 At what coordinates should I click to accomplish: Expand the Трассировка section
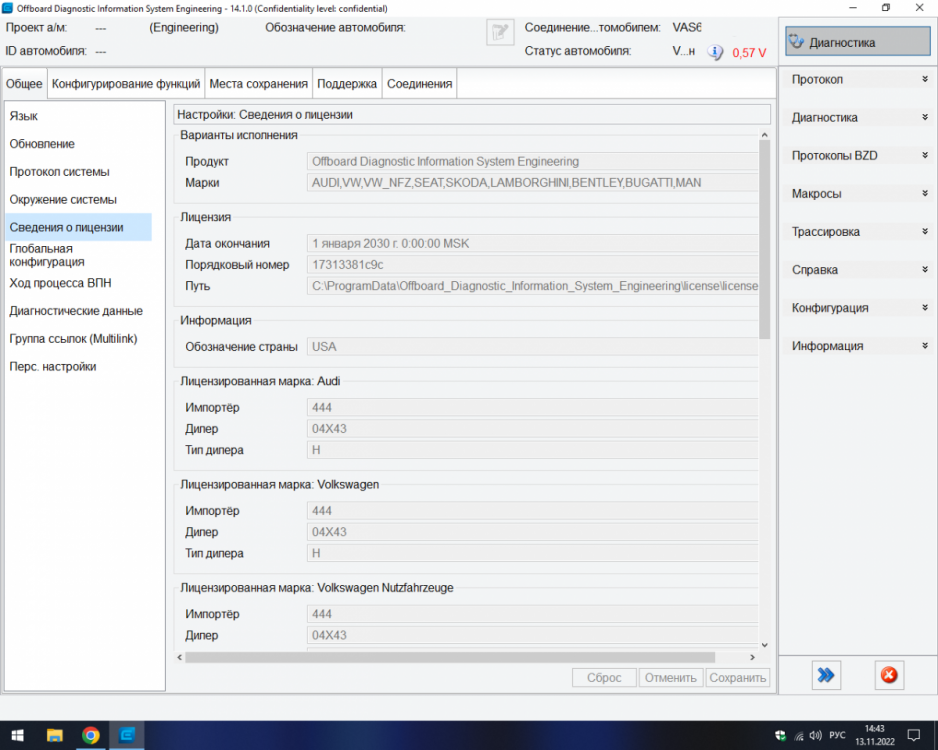pos(857,231)
